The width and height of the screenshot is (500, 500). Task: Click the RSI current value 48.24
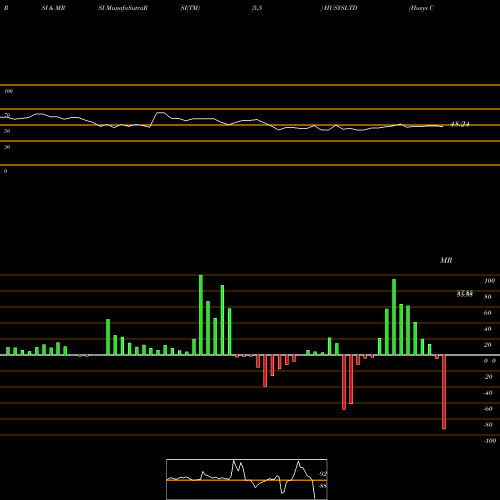pyautogui.click(x=460, y=124)
